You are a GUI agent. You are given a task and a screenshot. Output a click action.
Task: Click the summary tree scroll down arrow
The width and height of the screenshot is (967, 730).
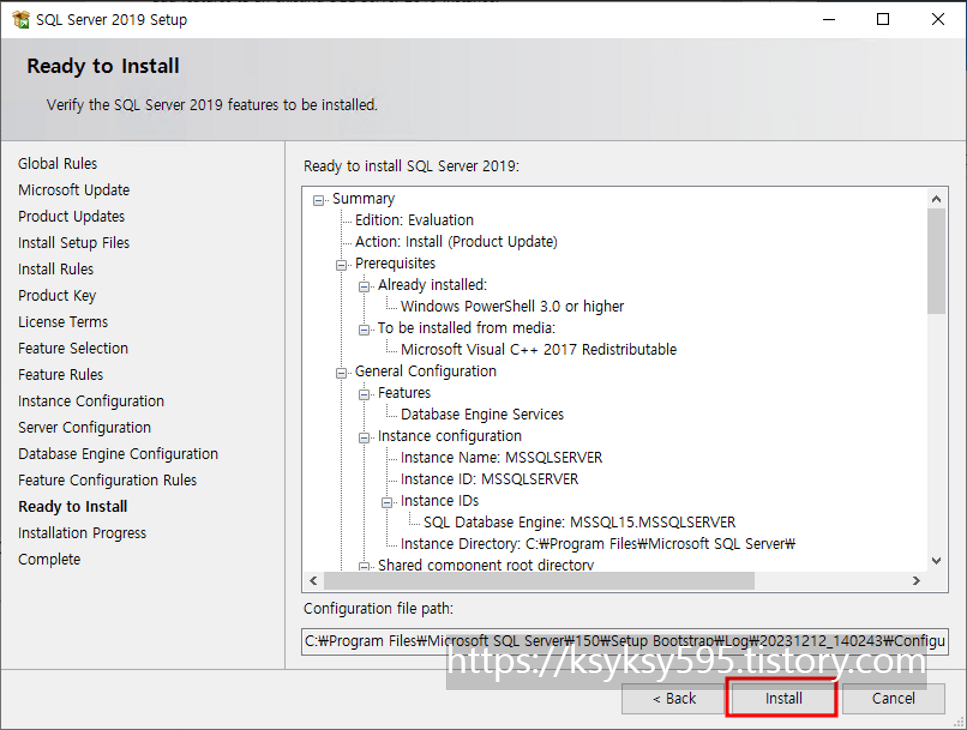coord(936,560)
